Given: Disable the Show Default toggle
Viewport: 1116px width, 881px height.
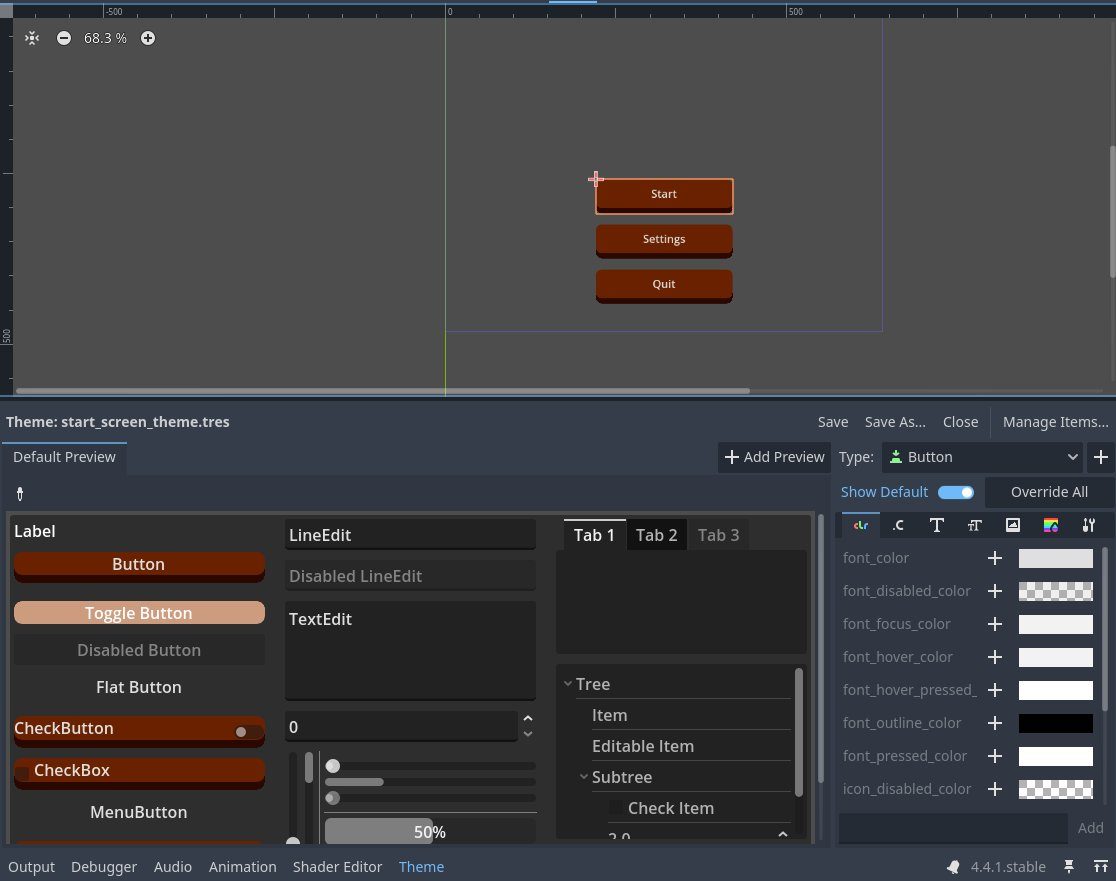Looking at the screenshot, I should click(x=955, y=492).
